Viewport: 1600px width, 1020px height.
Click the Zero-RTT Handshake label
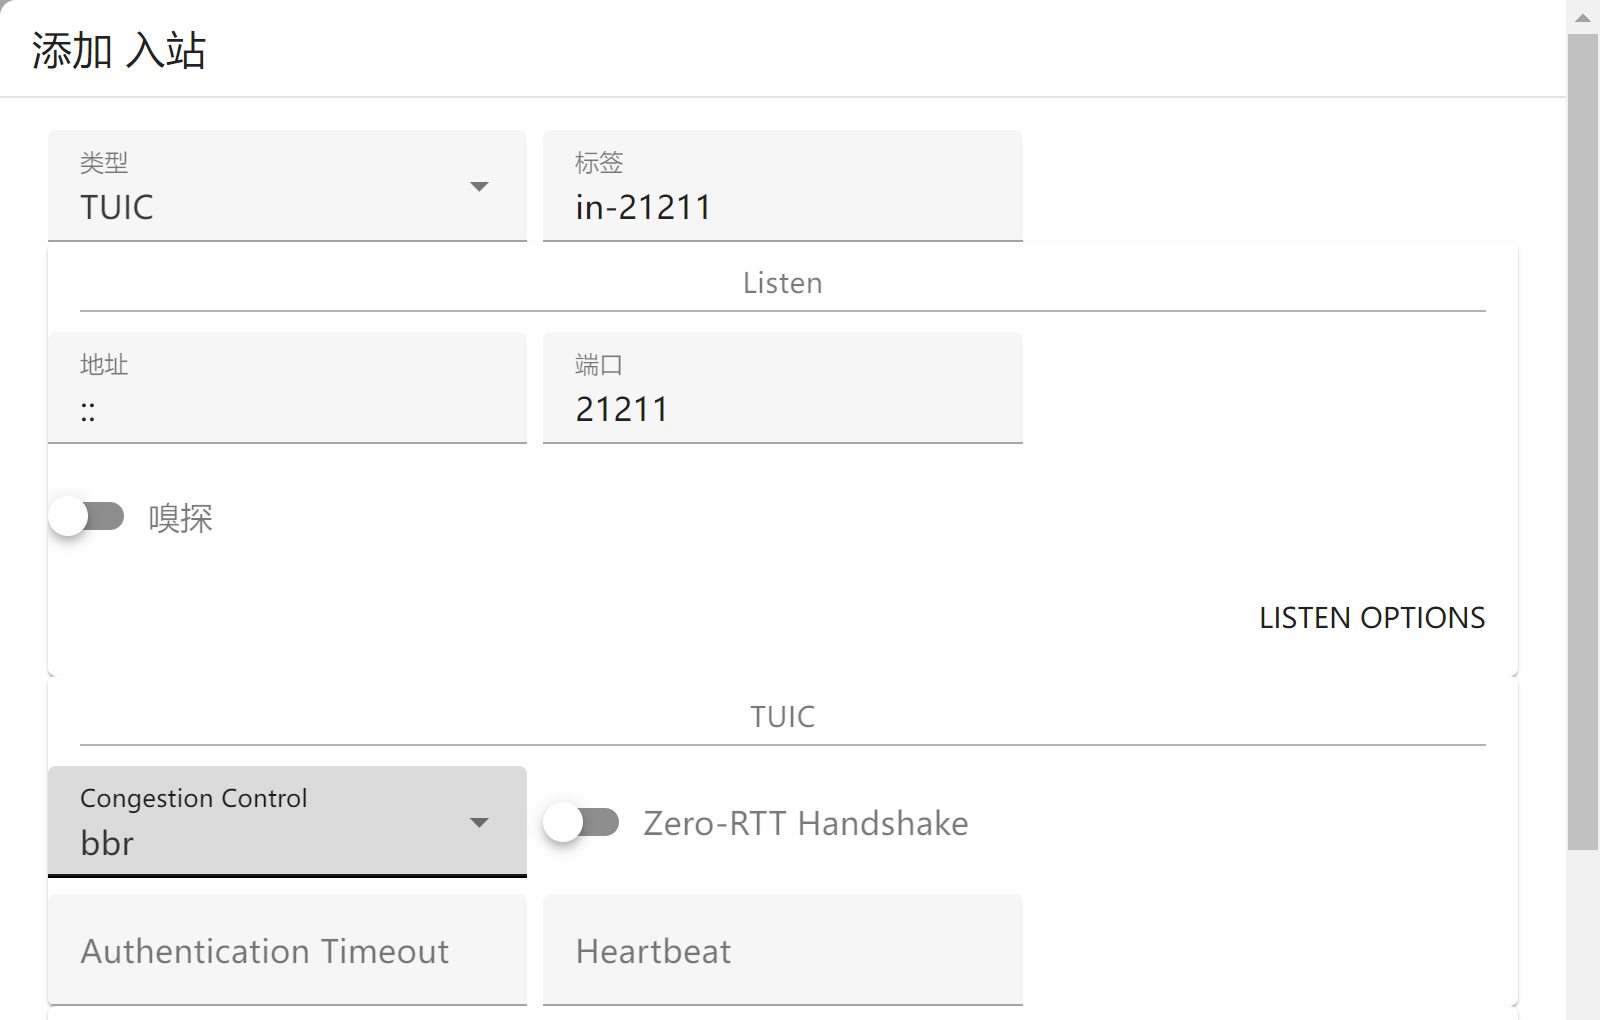(x=805, y=824)
